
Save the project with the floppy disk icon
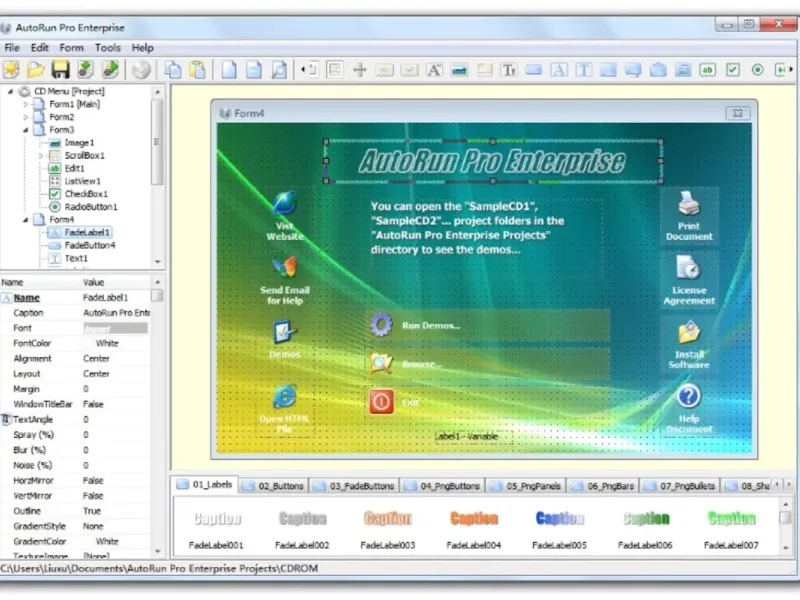[x=60, y=69]
